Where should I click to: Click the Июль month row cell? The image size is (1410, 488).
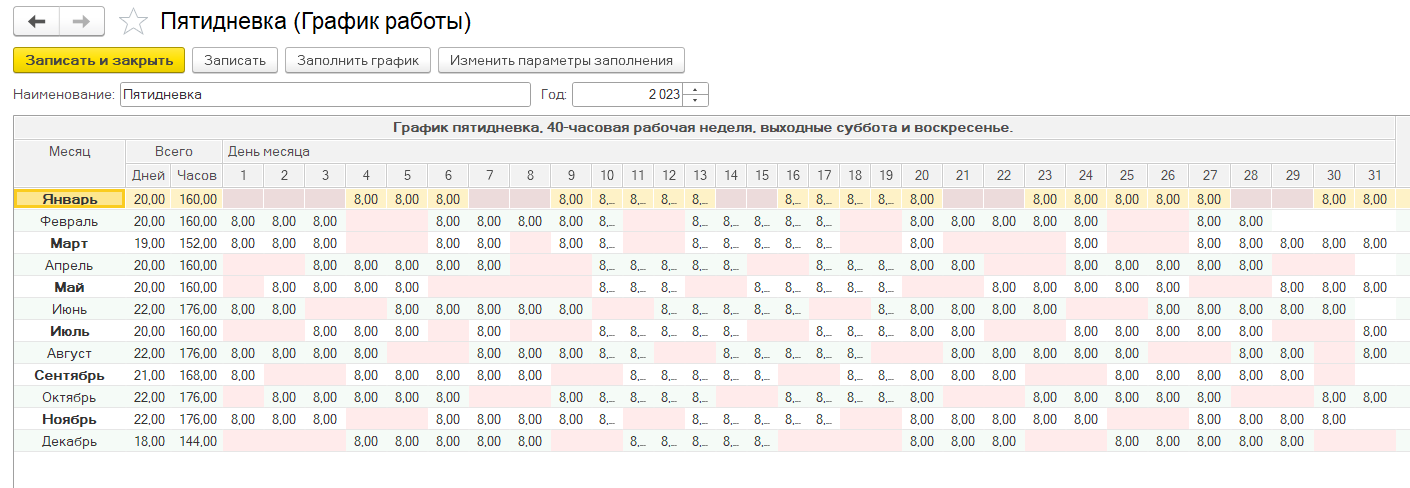(70, 331)
